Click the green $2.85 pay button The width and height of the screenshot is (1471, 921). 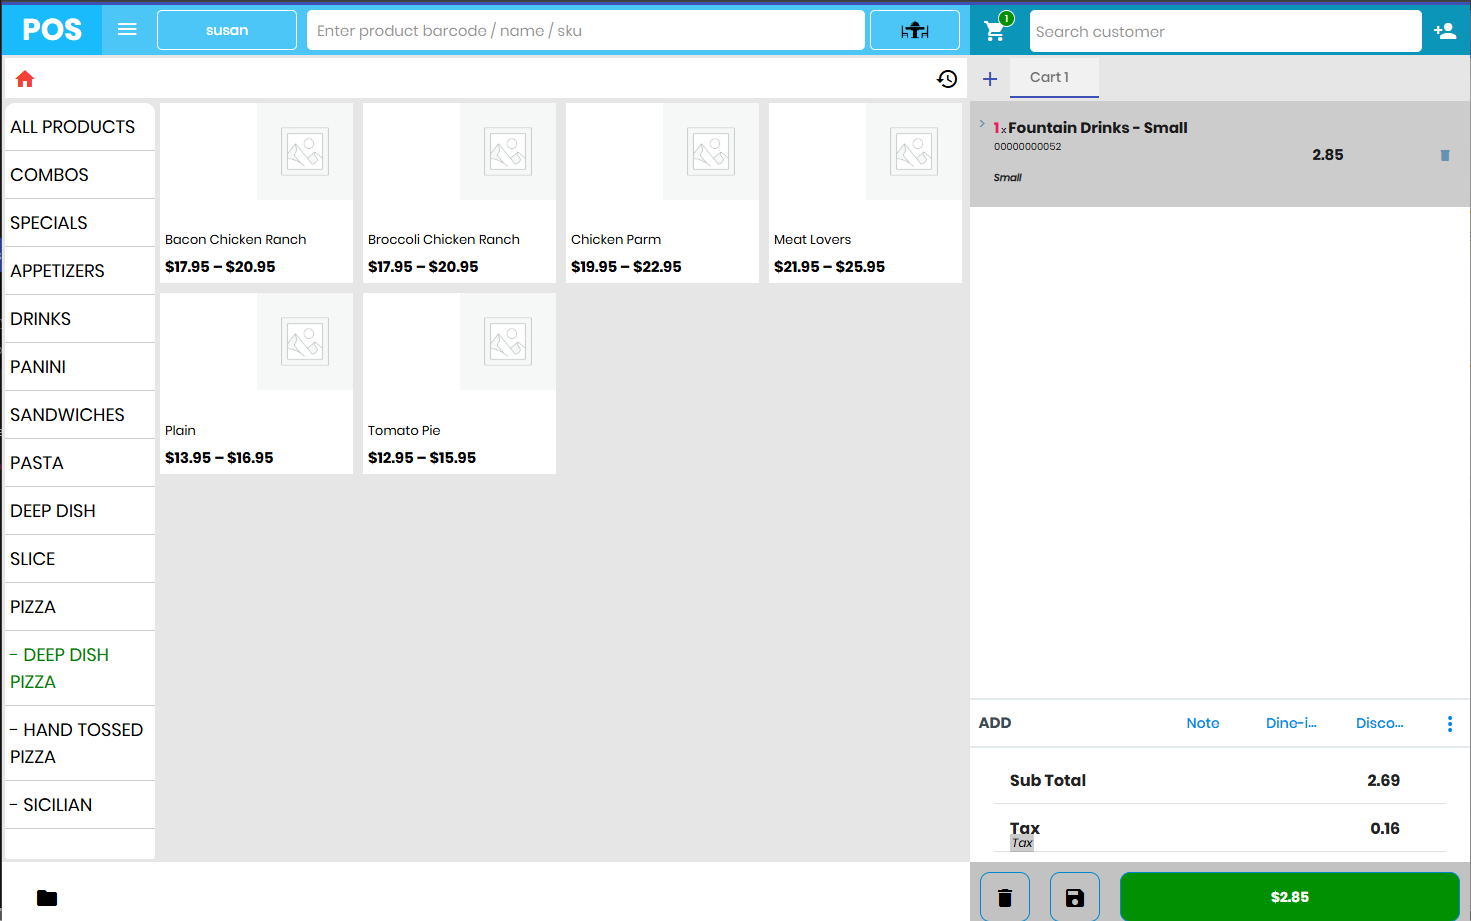[1290, 897]
